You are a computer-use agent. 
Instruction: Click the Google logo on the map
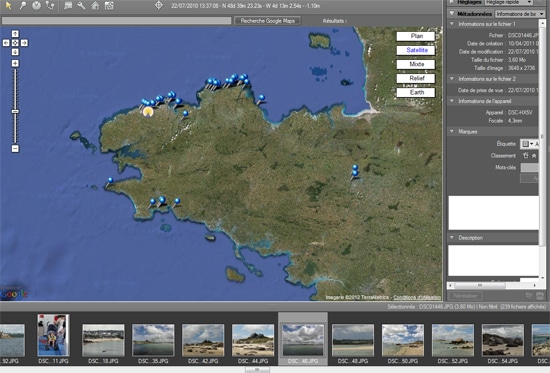pyautogui.click(x=14, y=293)
